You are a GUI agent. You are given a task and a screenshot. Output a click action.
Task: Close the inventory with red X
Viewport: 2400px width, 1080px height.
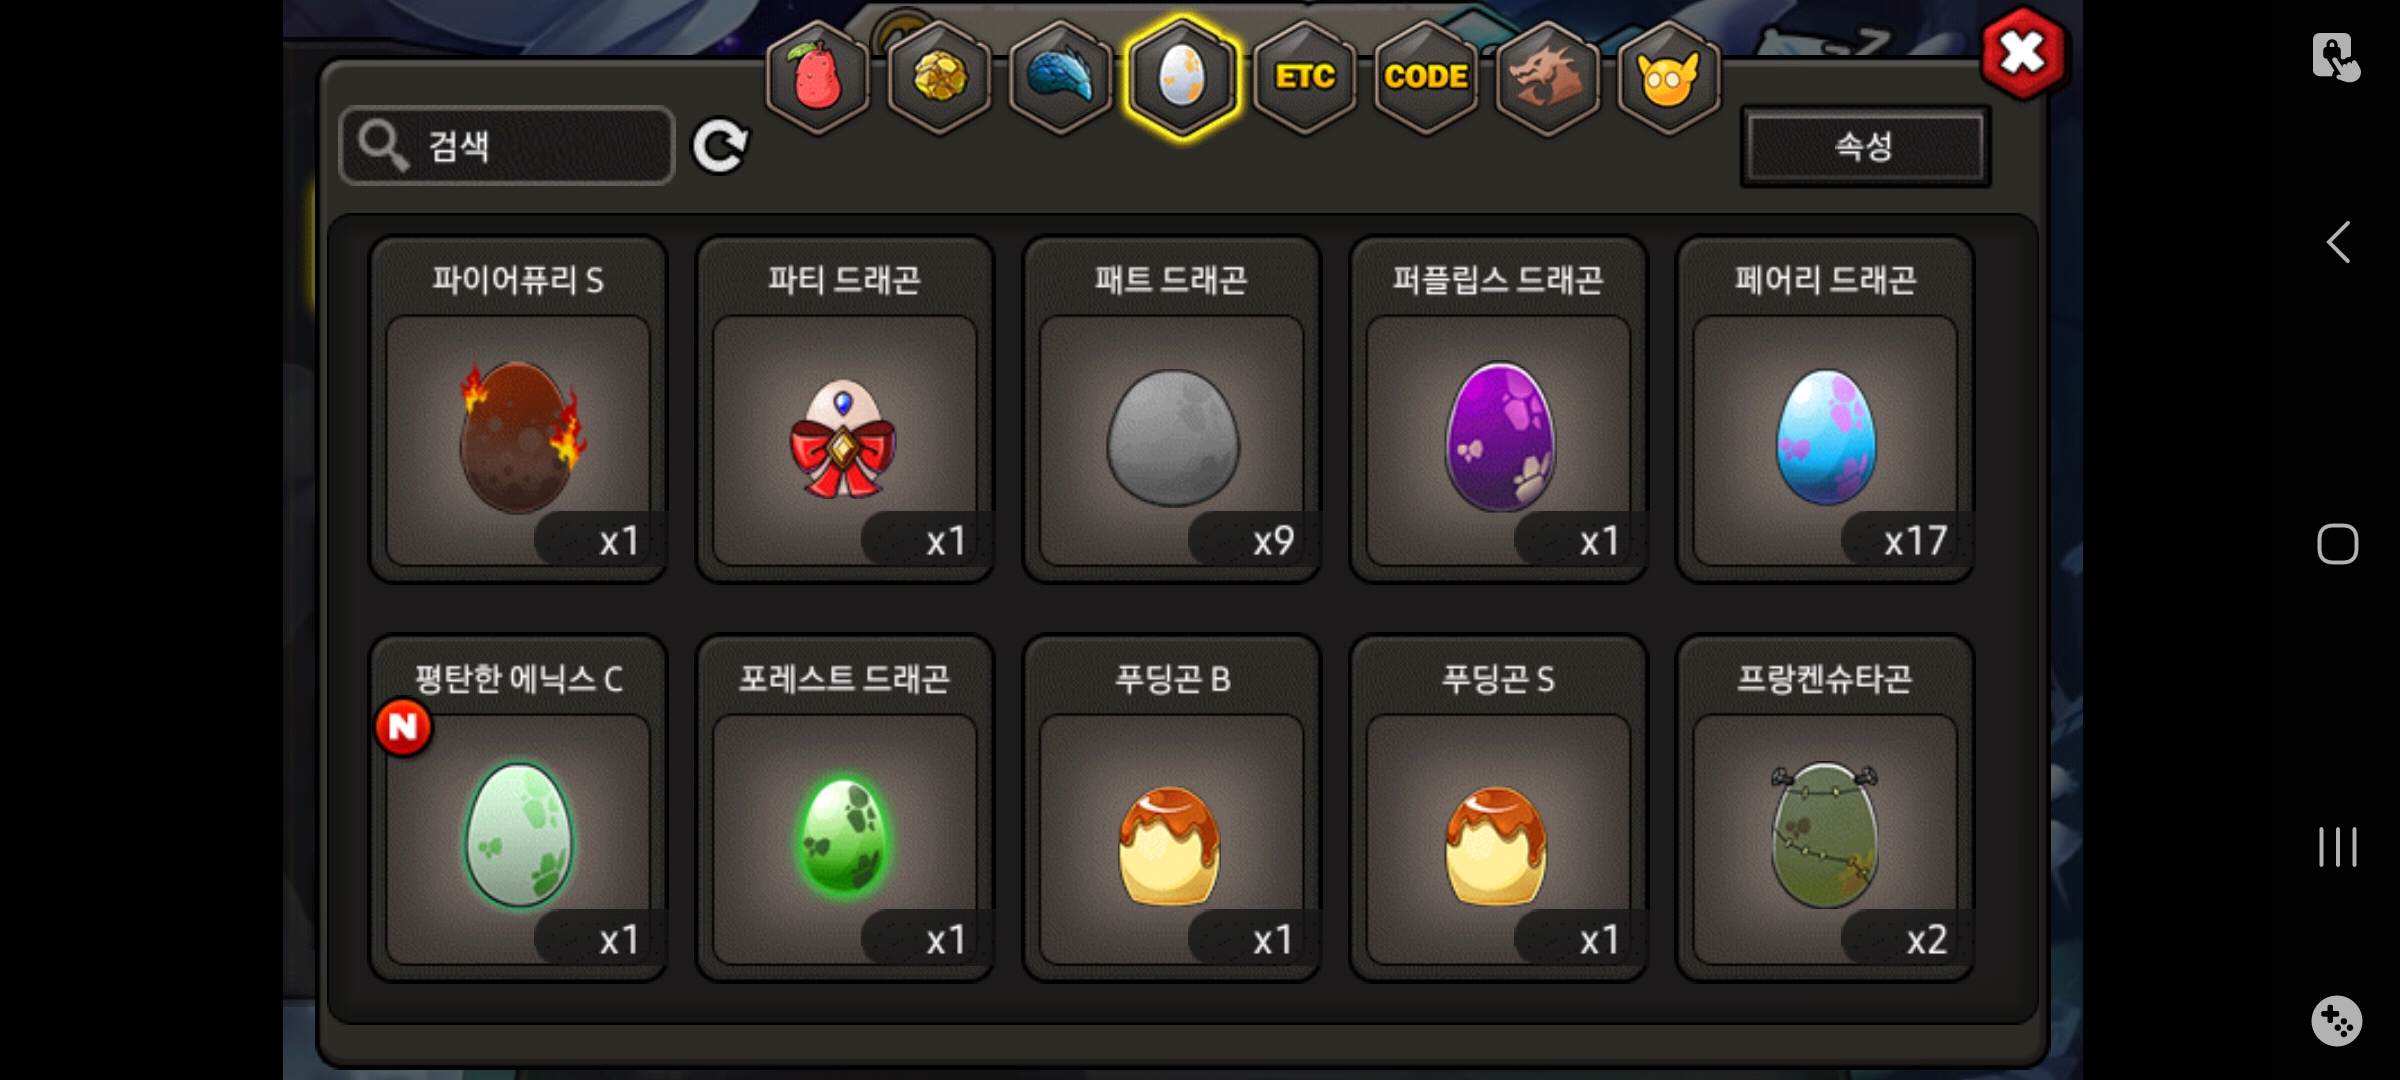(x=2023, y=53)
